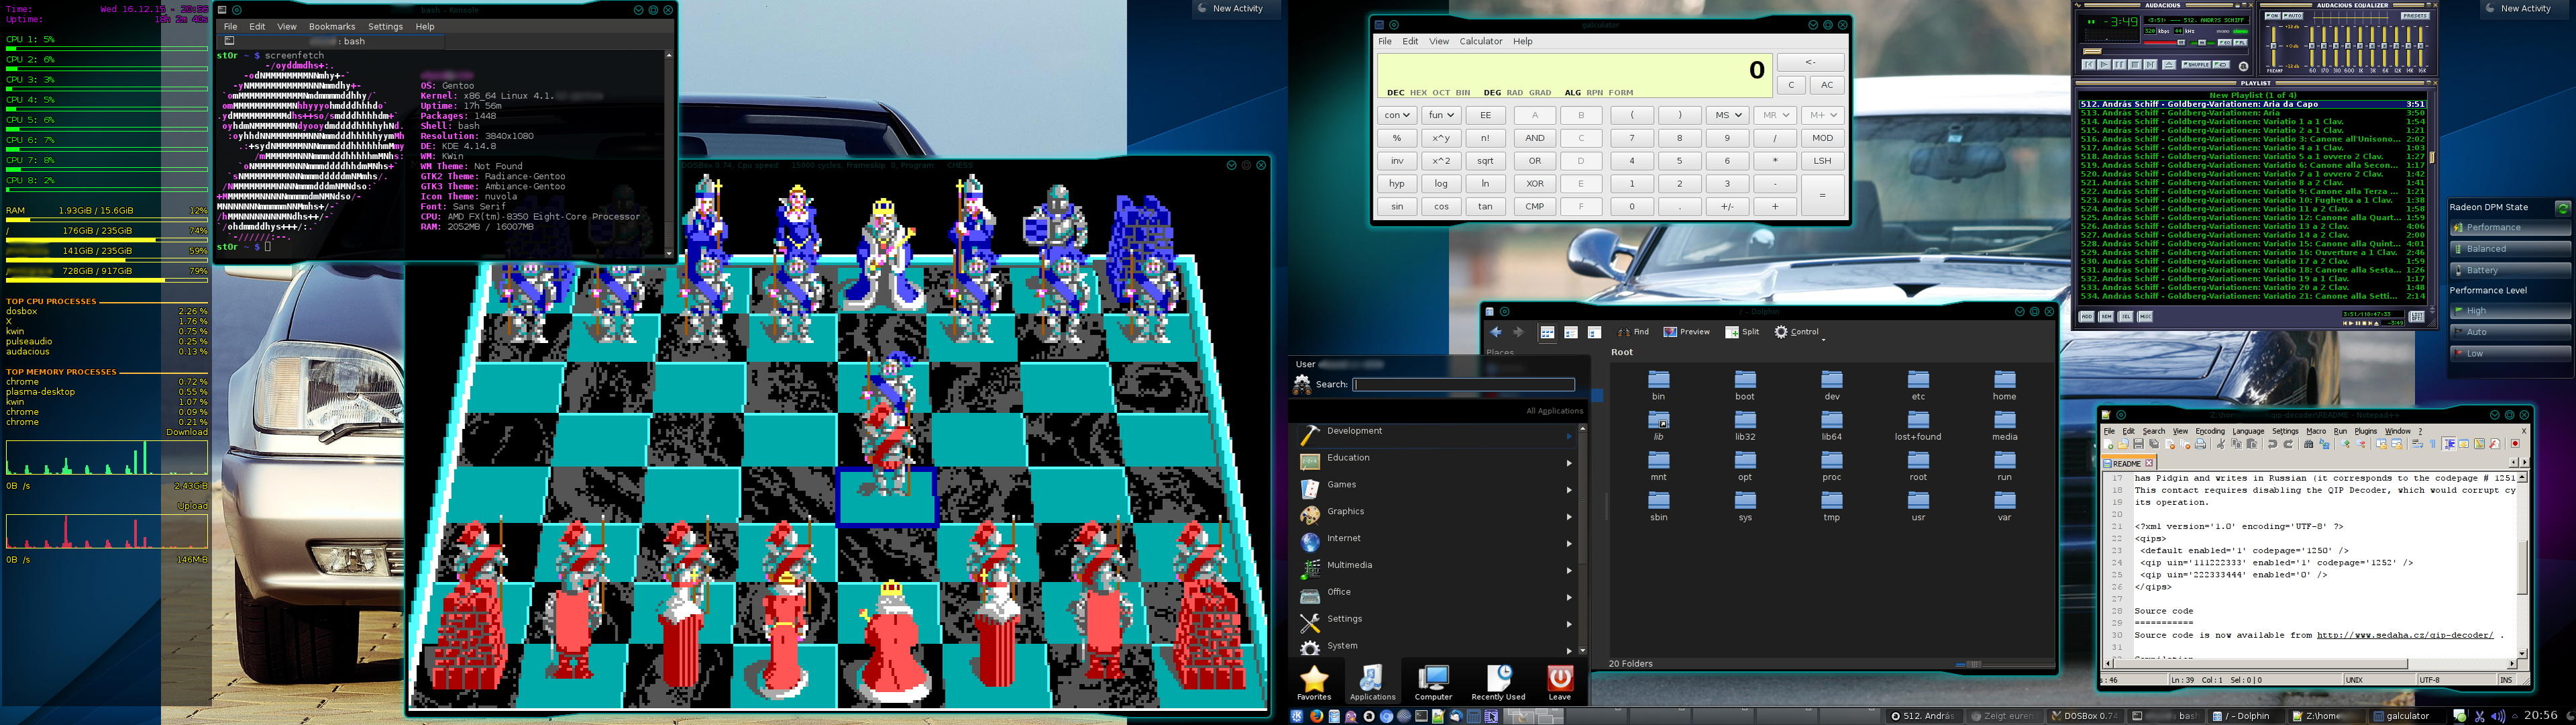Adjust the Audacious preamp equalizer slider
This screenshot has width=2576, height=725.
click(x=2274, y=46)
